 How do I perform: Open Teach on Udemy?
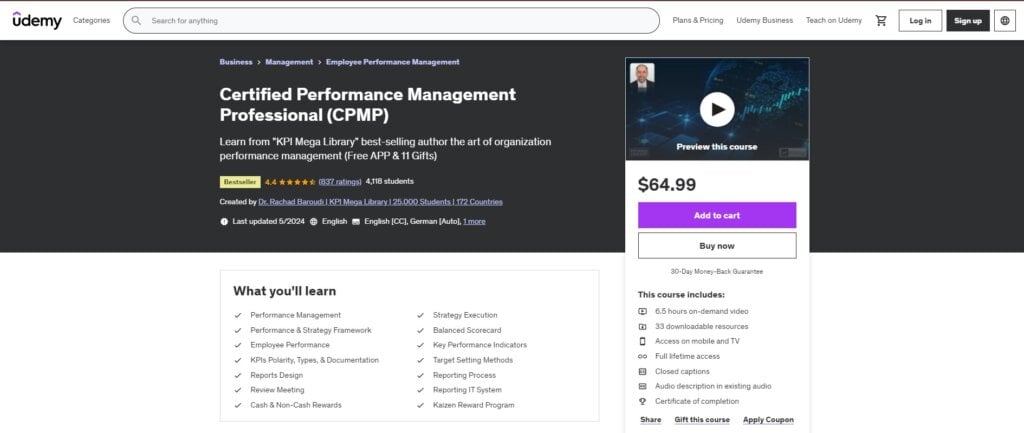click(834, 20)
